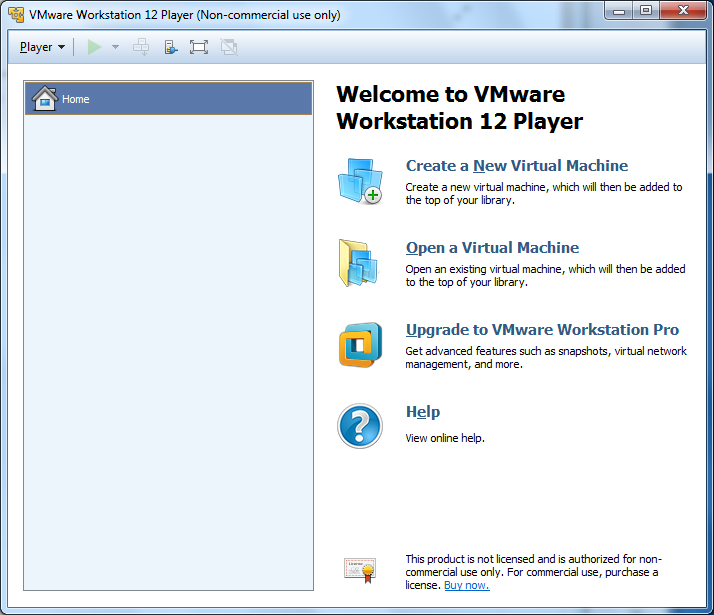Click the 'Welcome to VMware Workstation 12 Player' heading

point(459,108)
